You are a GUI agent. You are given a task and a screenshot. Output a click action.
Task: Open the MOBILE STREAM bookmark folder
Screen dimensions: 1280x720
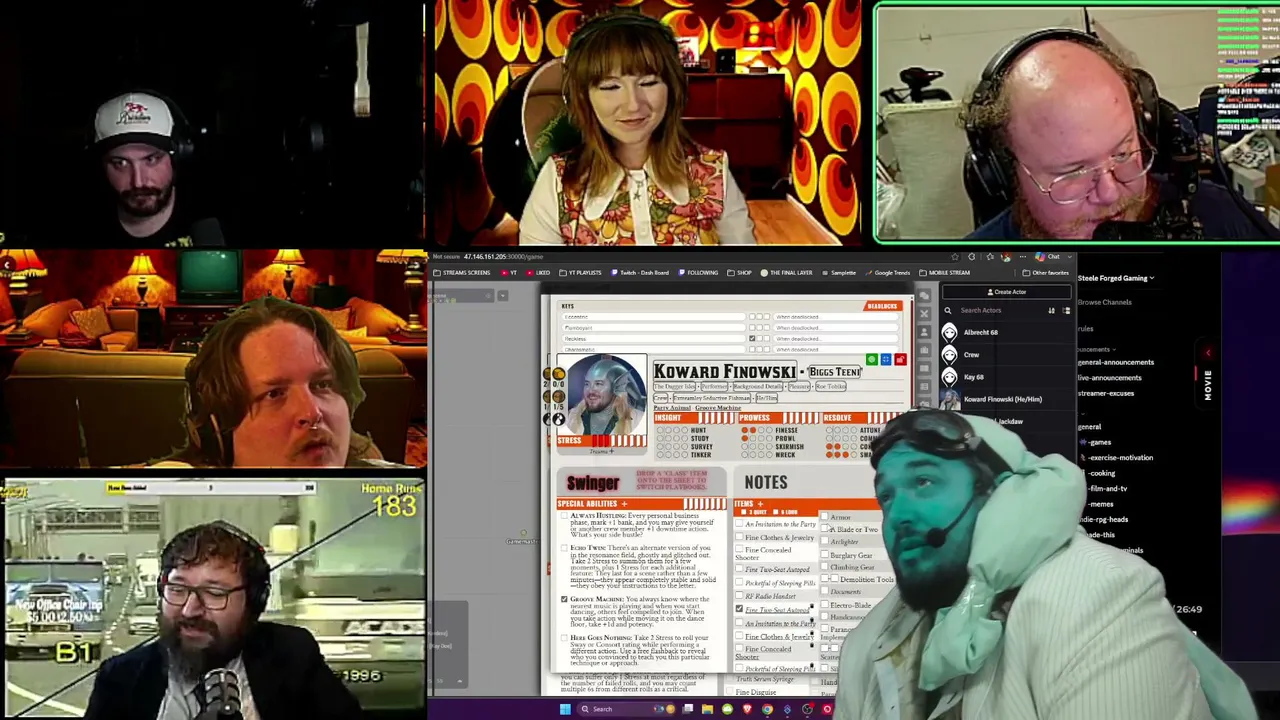tap(944, 273)
